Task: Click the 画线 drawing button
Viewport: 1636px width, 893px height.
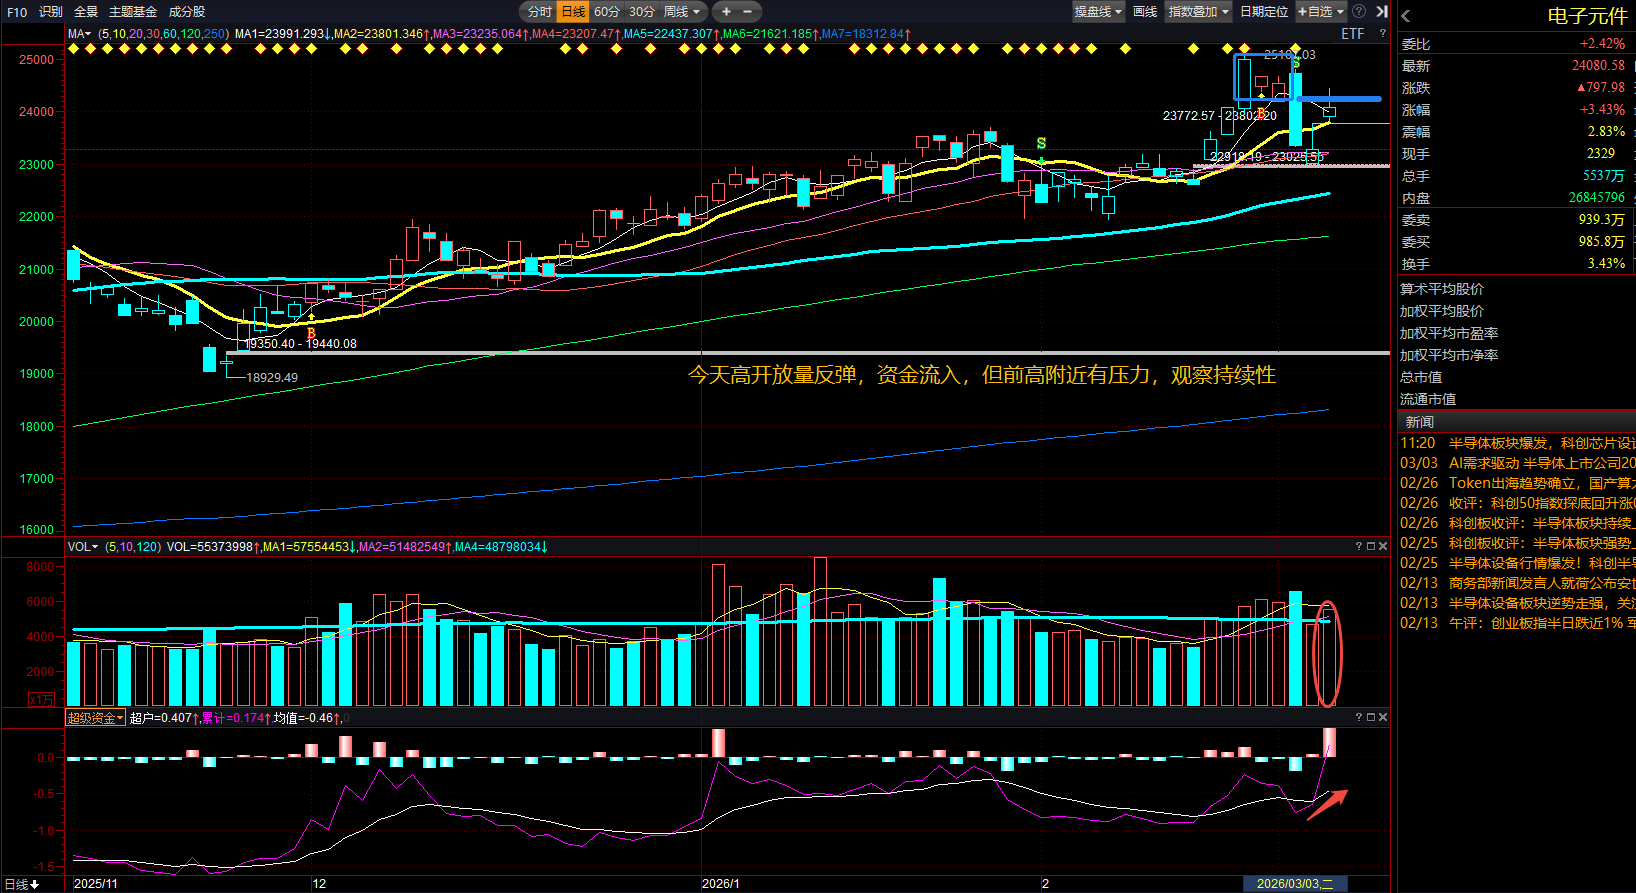Action: pyautogui.click(x=1145, y=12)
